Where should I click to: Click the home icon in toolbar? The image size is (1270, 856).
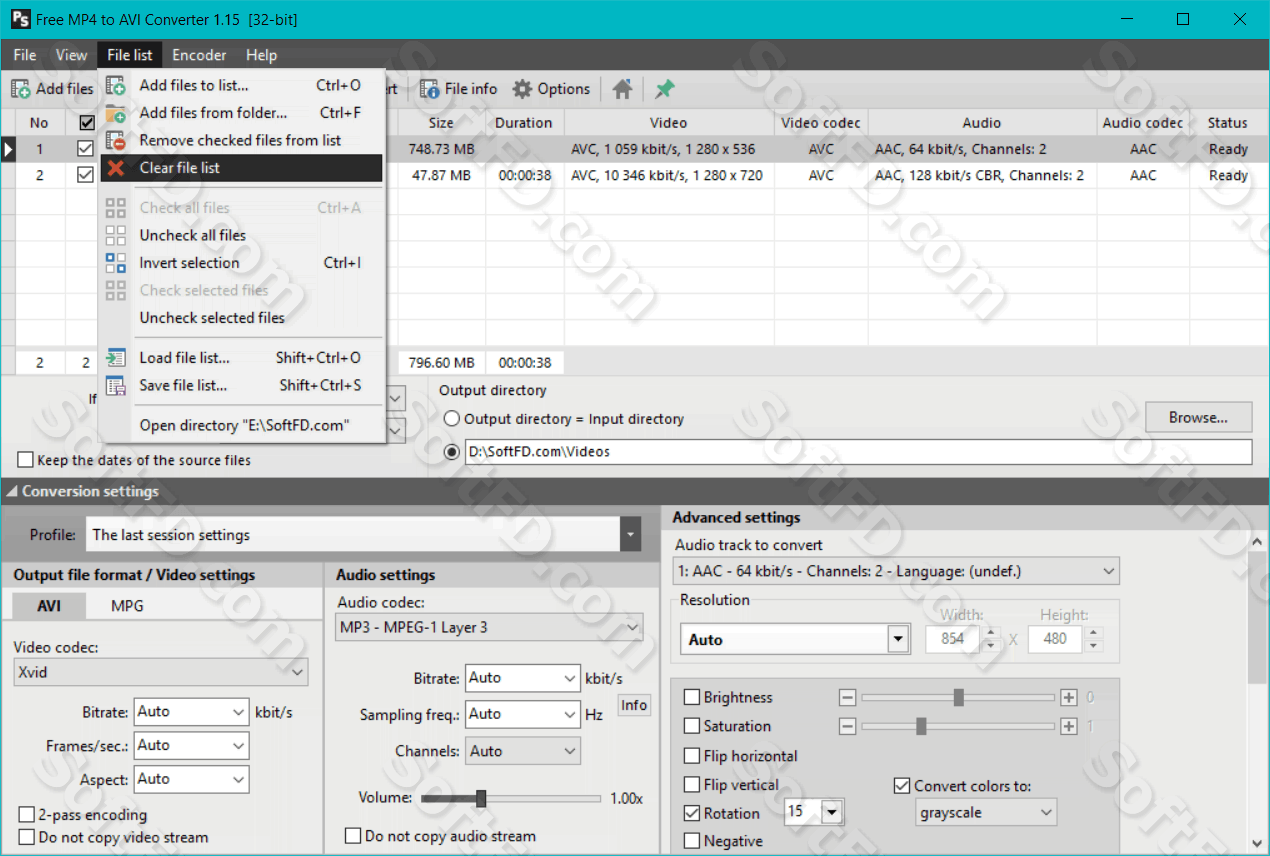pos(622,89)
